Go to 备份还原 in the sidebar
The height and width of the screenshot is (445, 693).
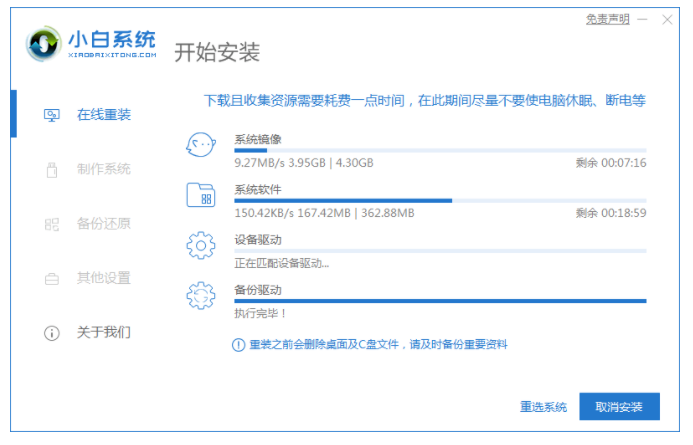[x=104, y=223]
